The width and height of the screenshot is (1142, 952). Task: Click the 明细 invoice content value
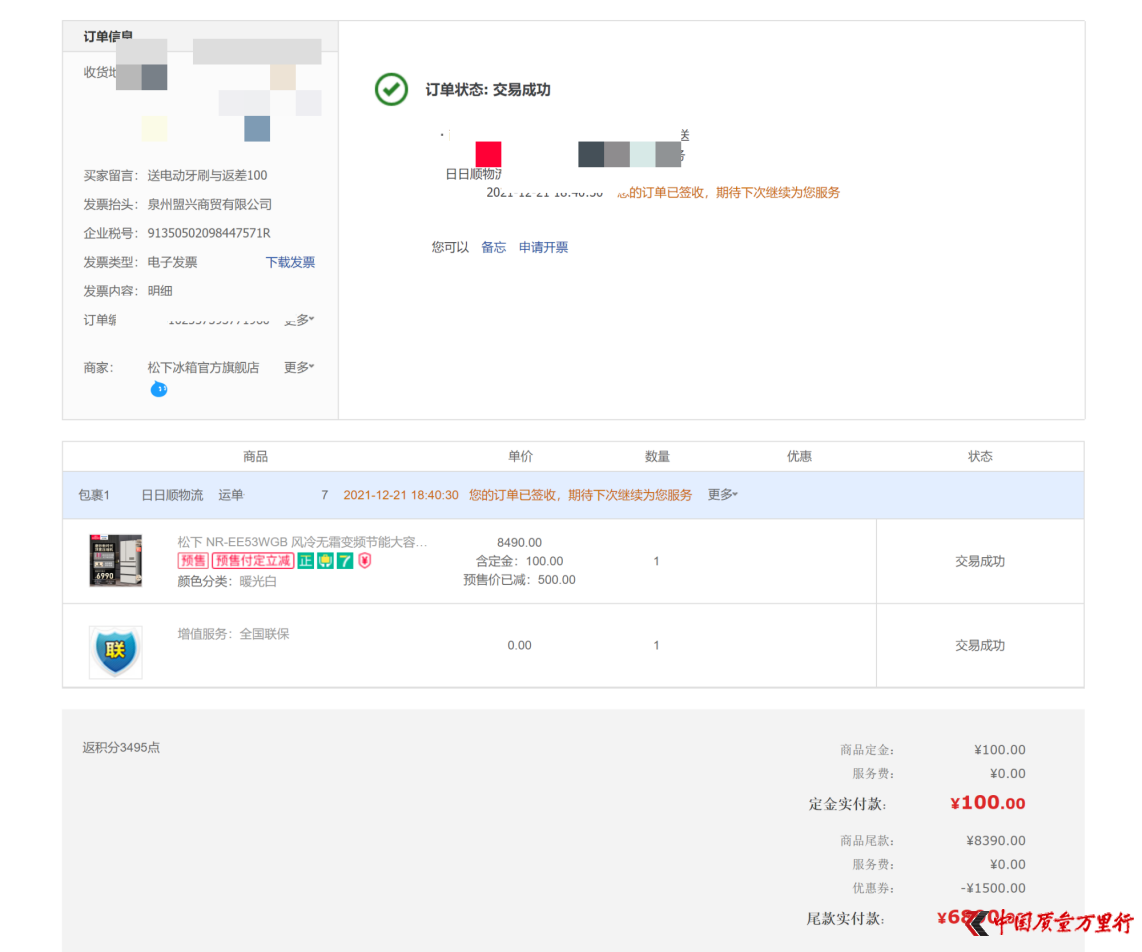click(160, 291)
